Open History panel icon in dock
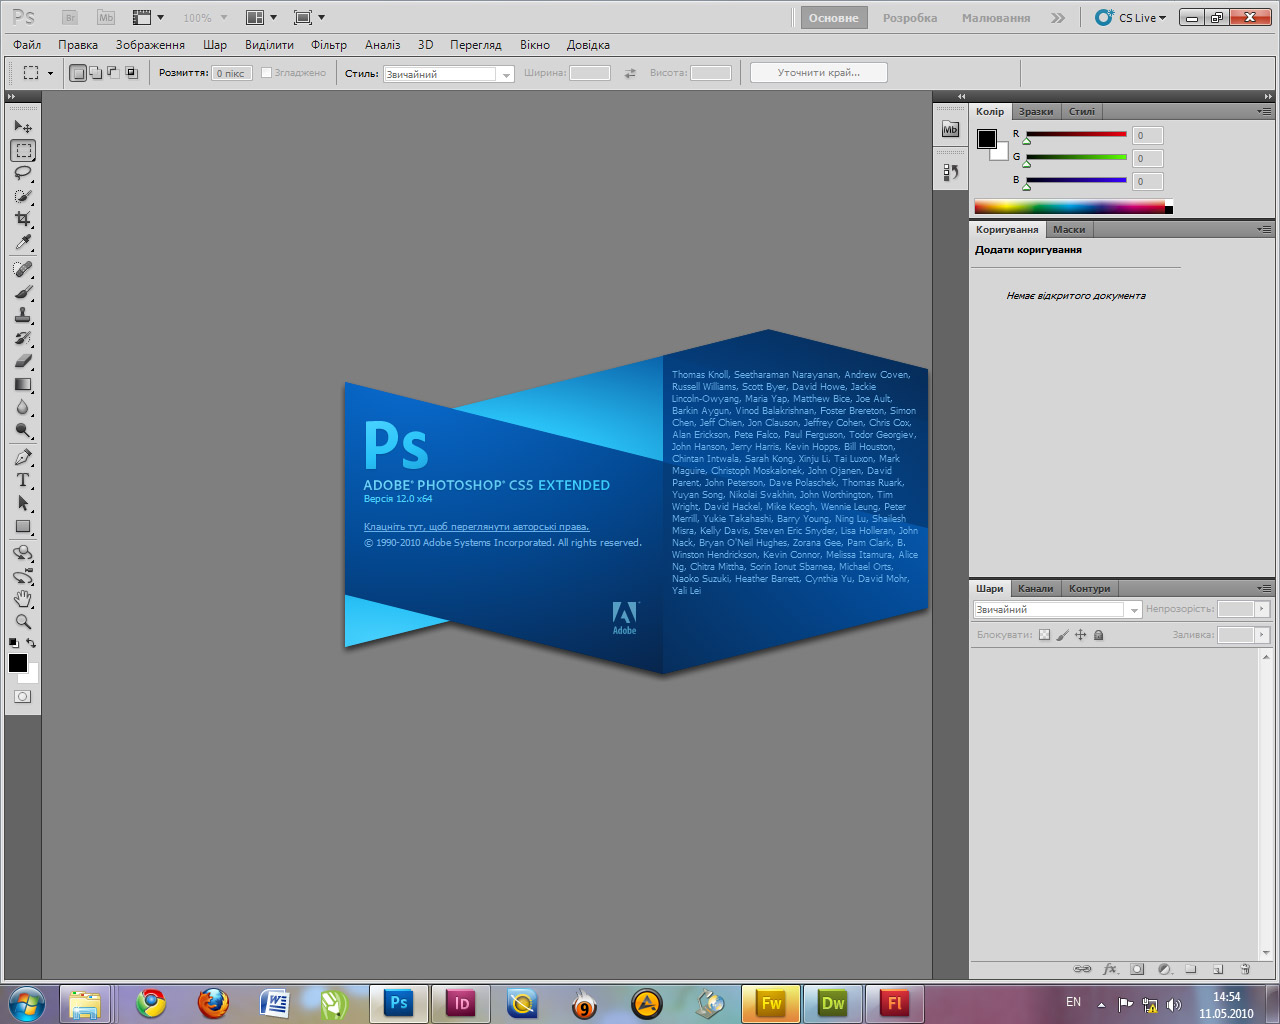The image size is (1280, 1024). (950, 172)
